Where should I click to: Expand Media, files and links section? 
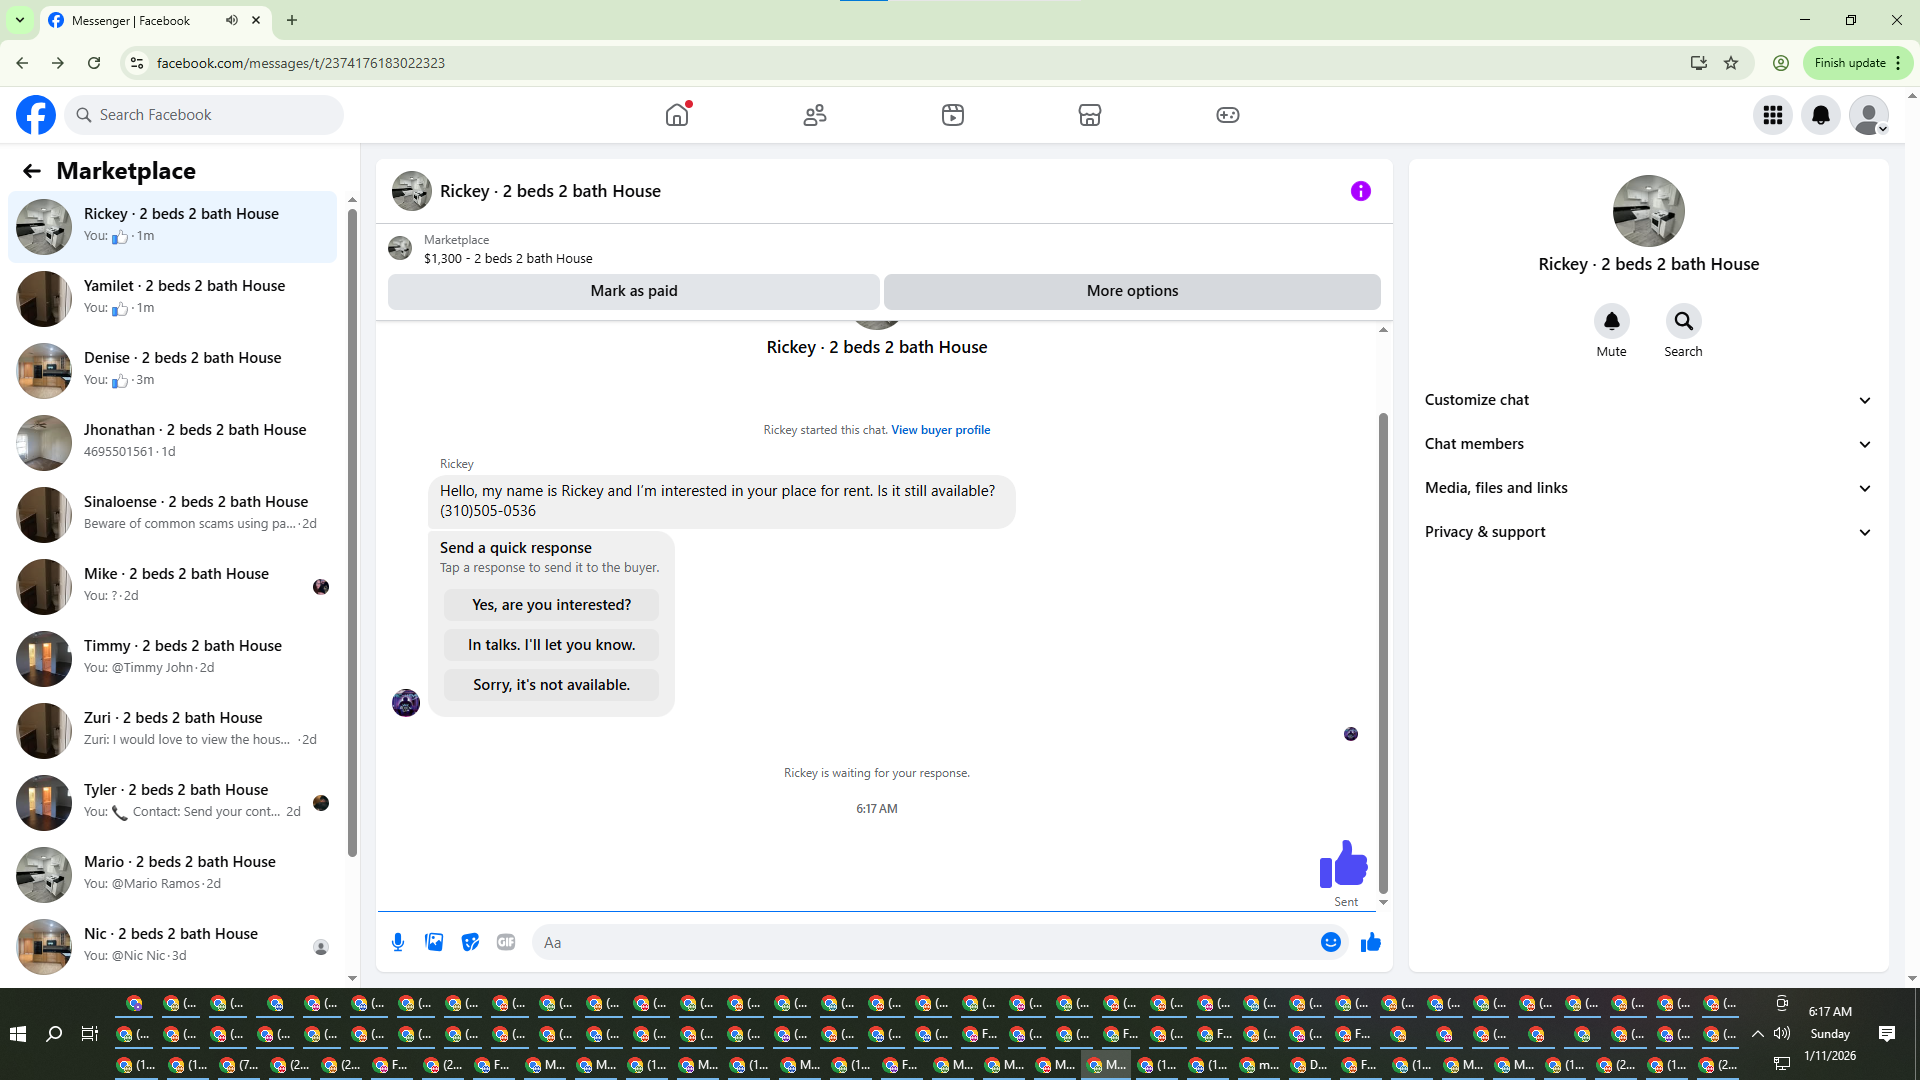click(x=1649, y=488)
